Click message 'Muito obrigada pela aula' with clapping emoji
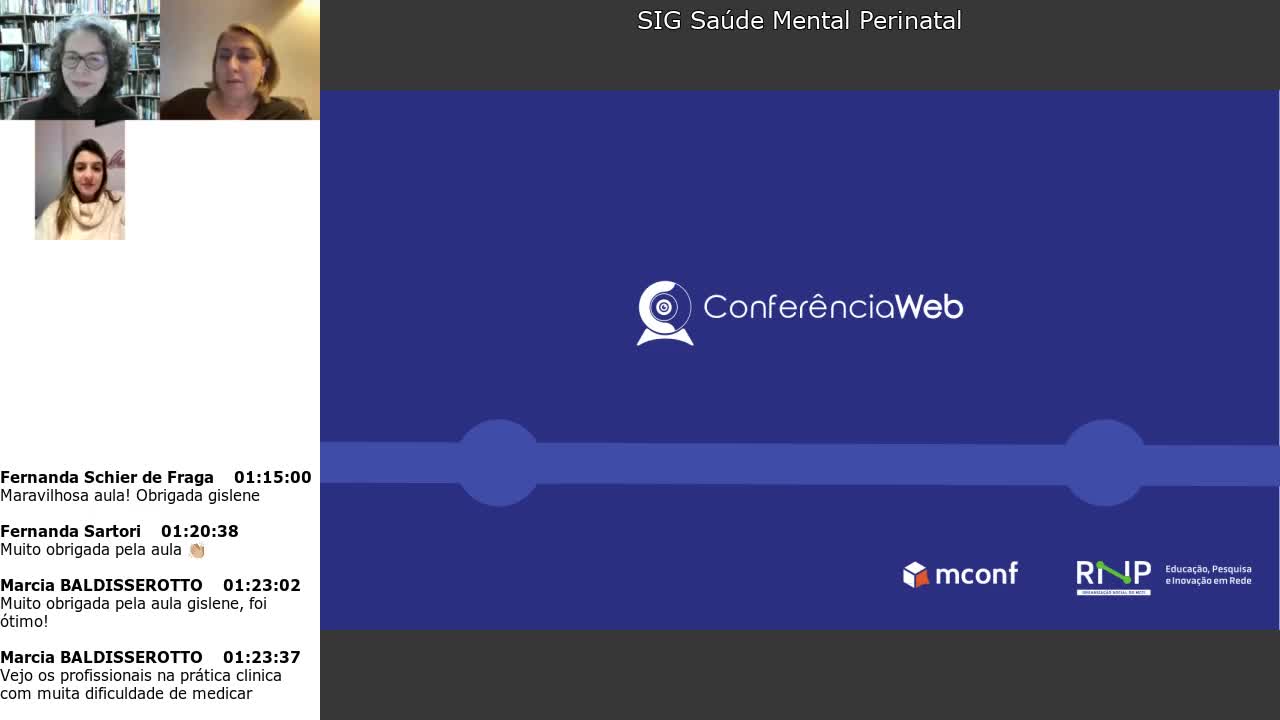Screen dimensions: 1280x720 pos(102,549)
